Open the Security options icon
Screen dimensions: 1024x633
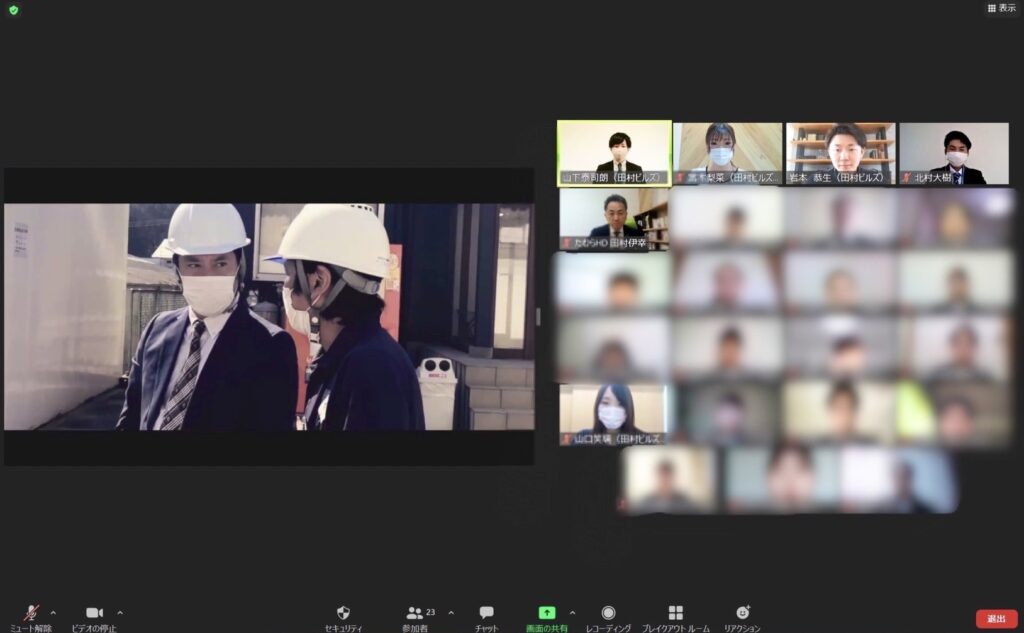(x=344, y=611)
